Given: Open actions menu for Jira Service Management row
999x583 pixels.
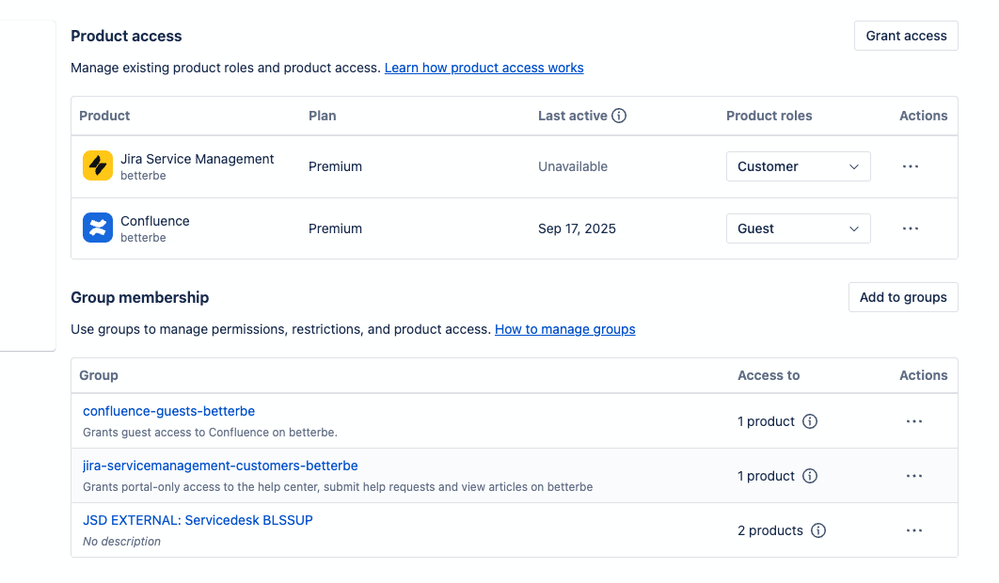Looking at the screenshot, I should click(910, 166).
